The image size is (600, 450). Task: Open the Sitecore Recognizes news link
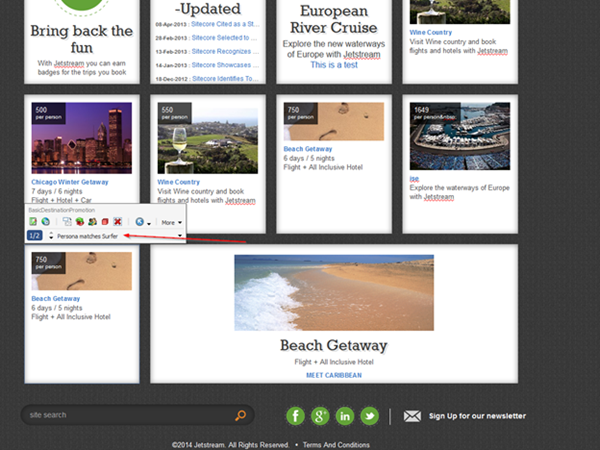click(225, 51)
